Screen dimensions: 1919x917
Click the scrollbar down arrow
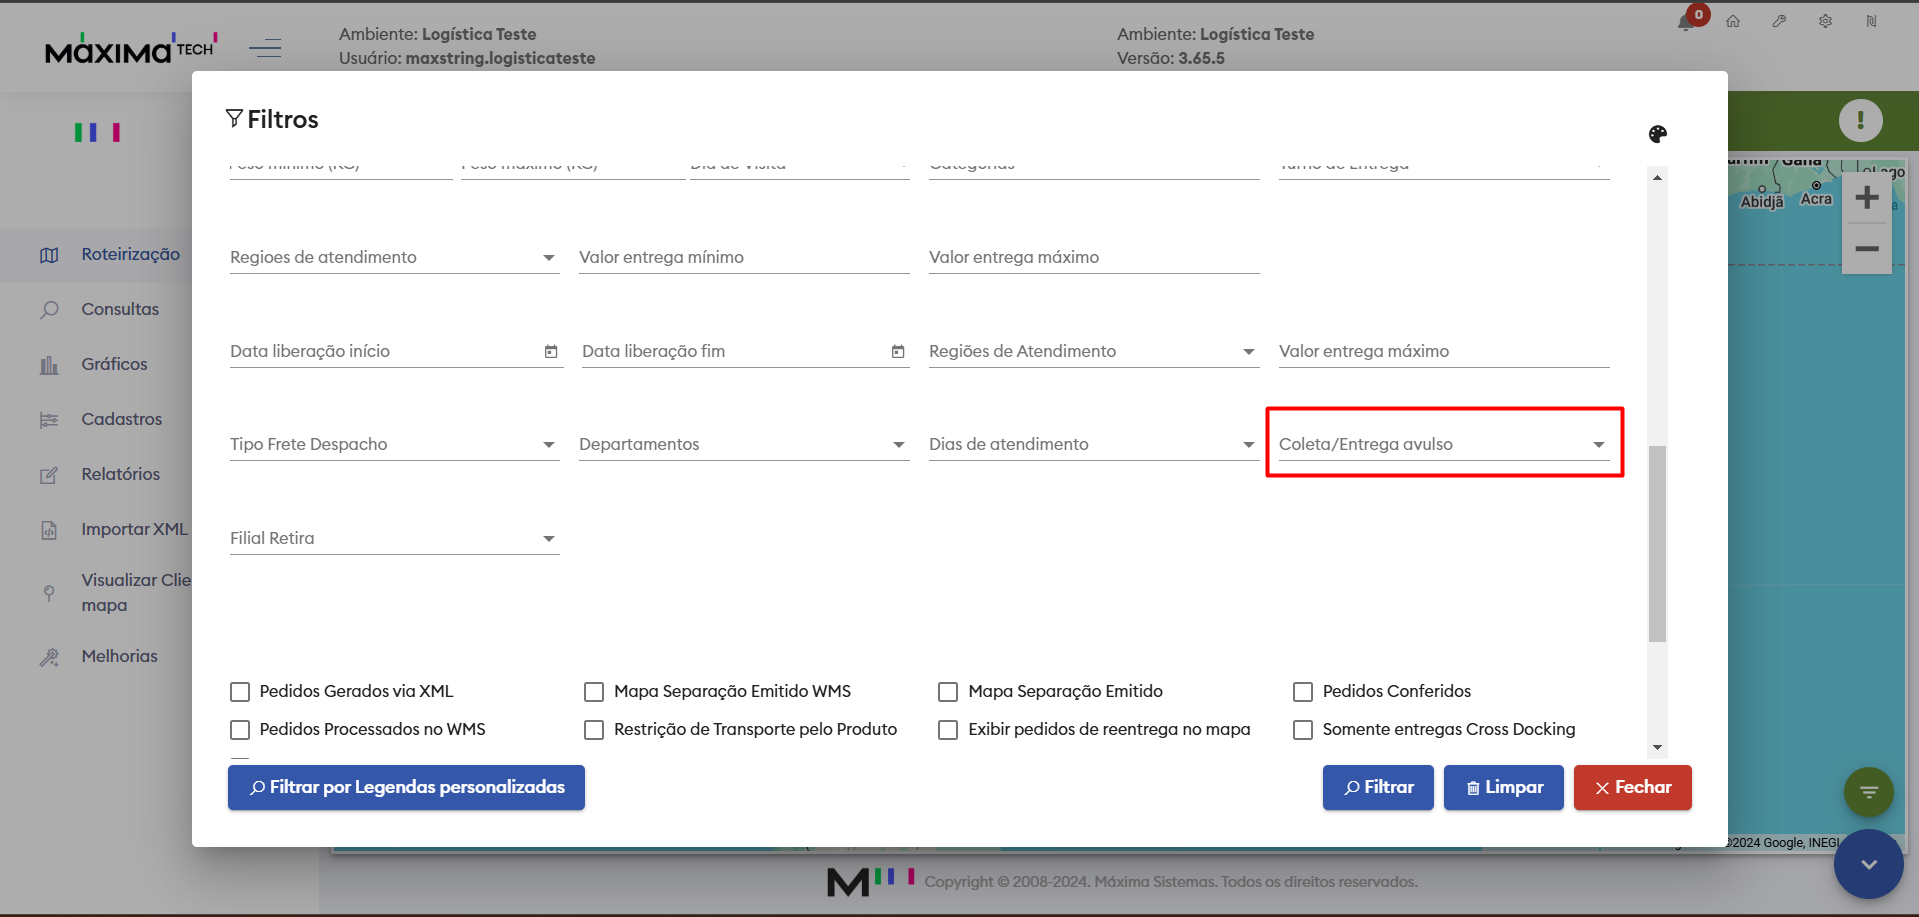pos(1657,747)
